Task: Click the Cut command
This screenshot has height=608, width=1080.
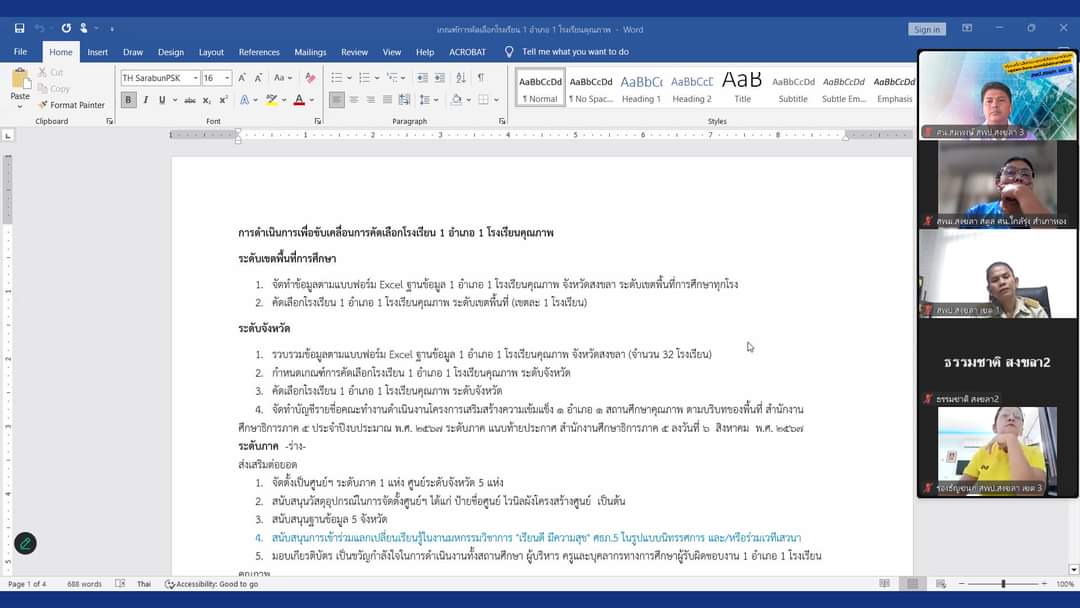Action: 50,72
